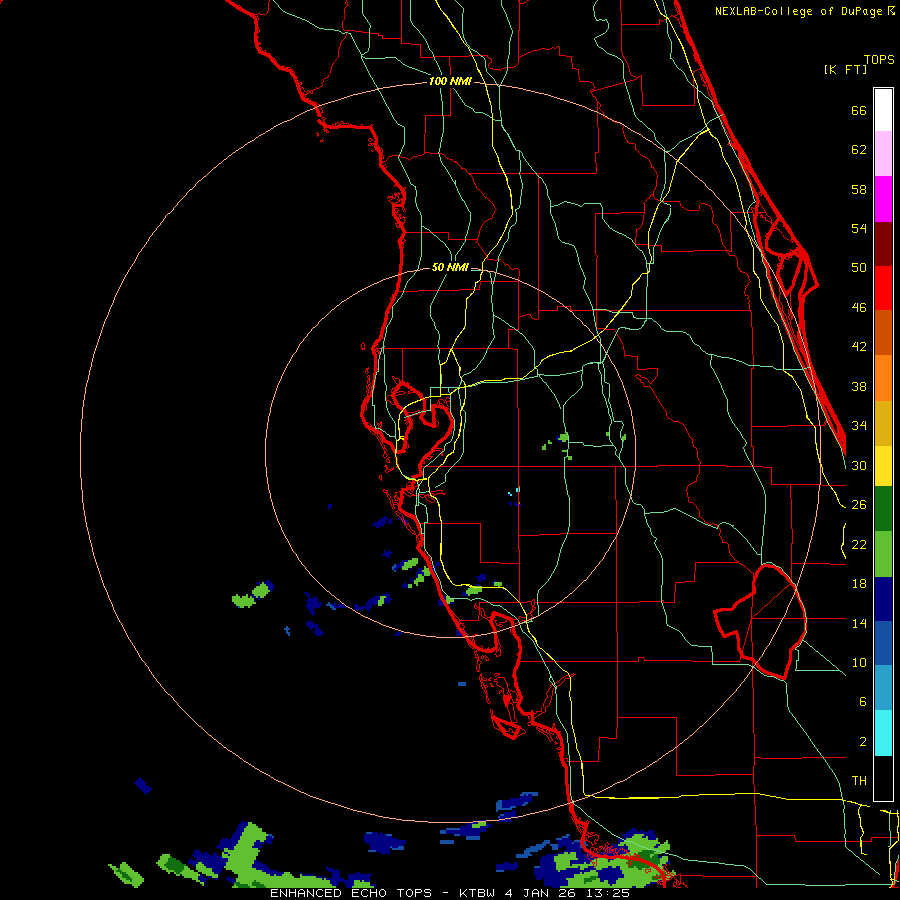
Task: Click the 38 legend value
Action: point(859,386)
